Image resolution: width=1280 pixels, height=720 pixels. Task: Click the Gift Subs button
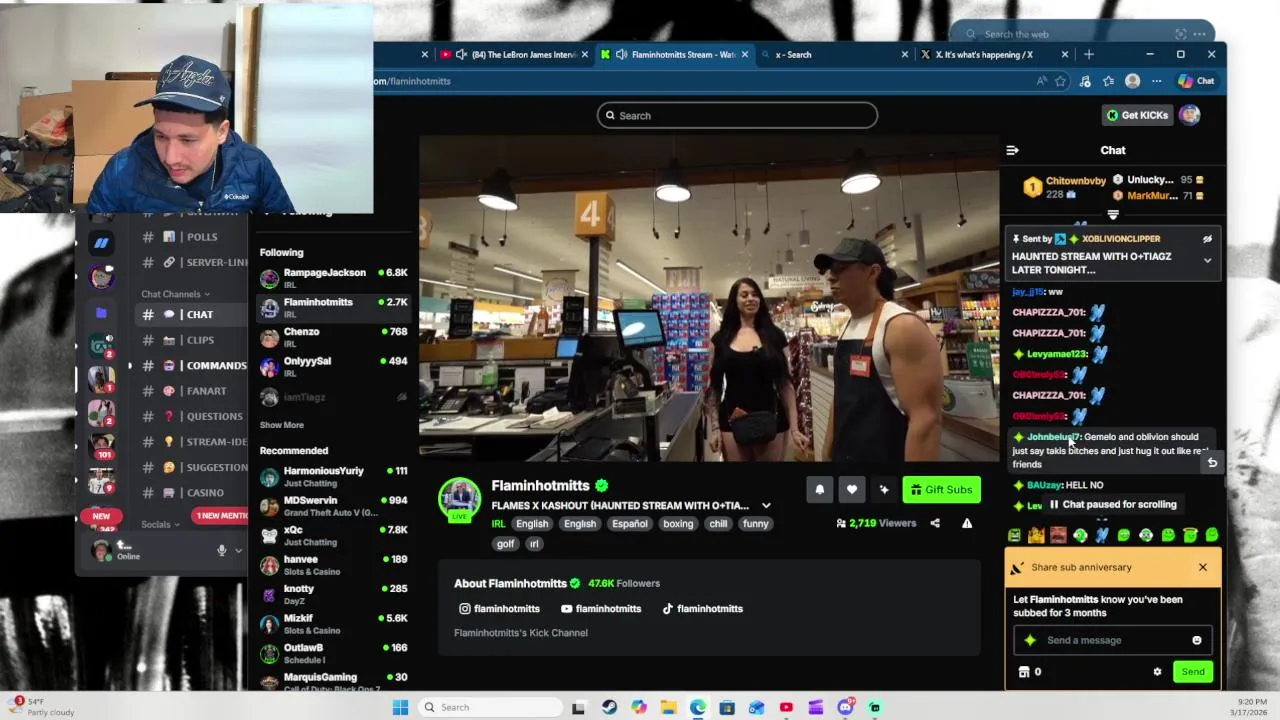coord(942,489)
